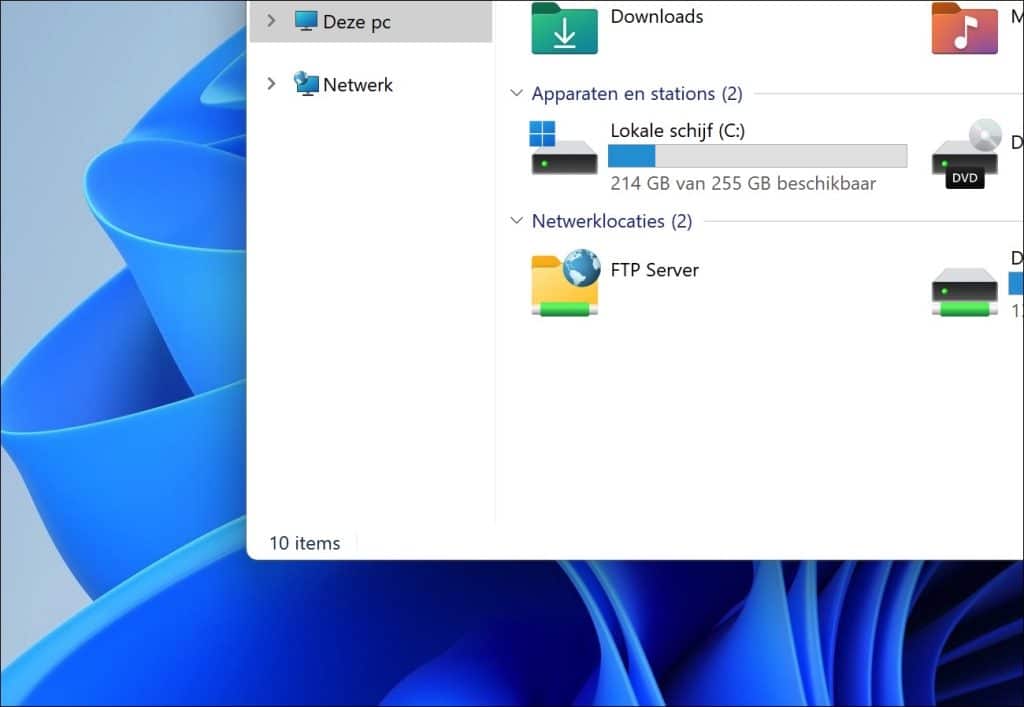Select Netwerk in the navigation pane
The height and width of the screenshot is (707, 1024).
[x=356, y=84]
